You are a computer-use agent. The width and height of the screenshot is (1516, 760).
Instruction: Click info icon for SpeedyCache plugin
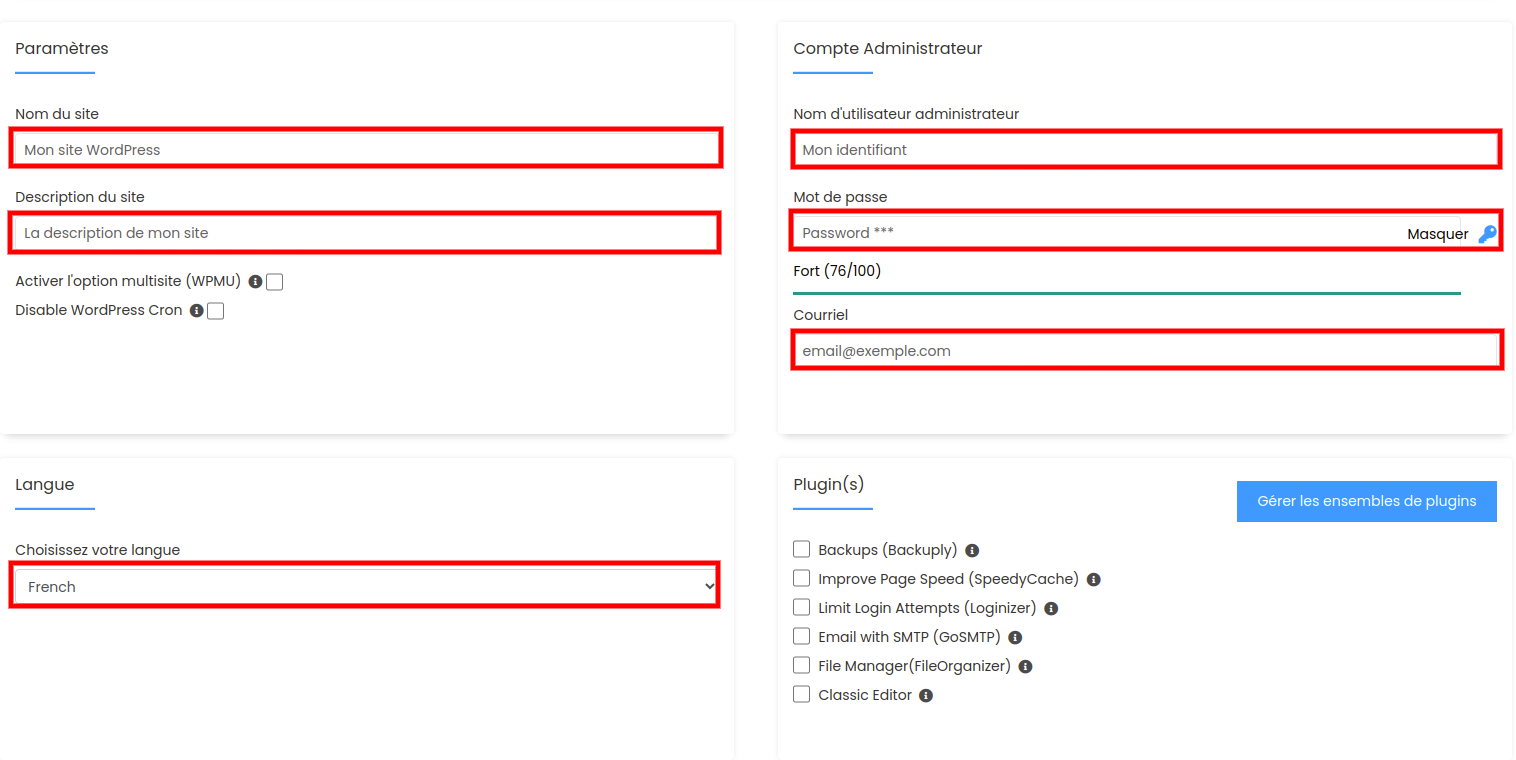pyautogui.click(x=1093, y=580)
